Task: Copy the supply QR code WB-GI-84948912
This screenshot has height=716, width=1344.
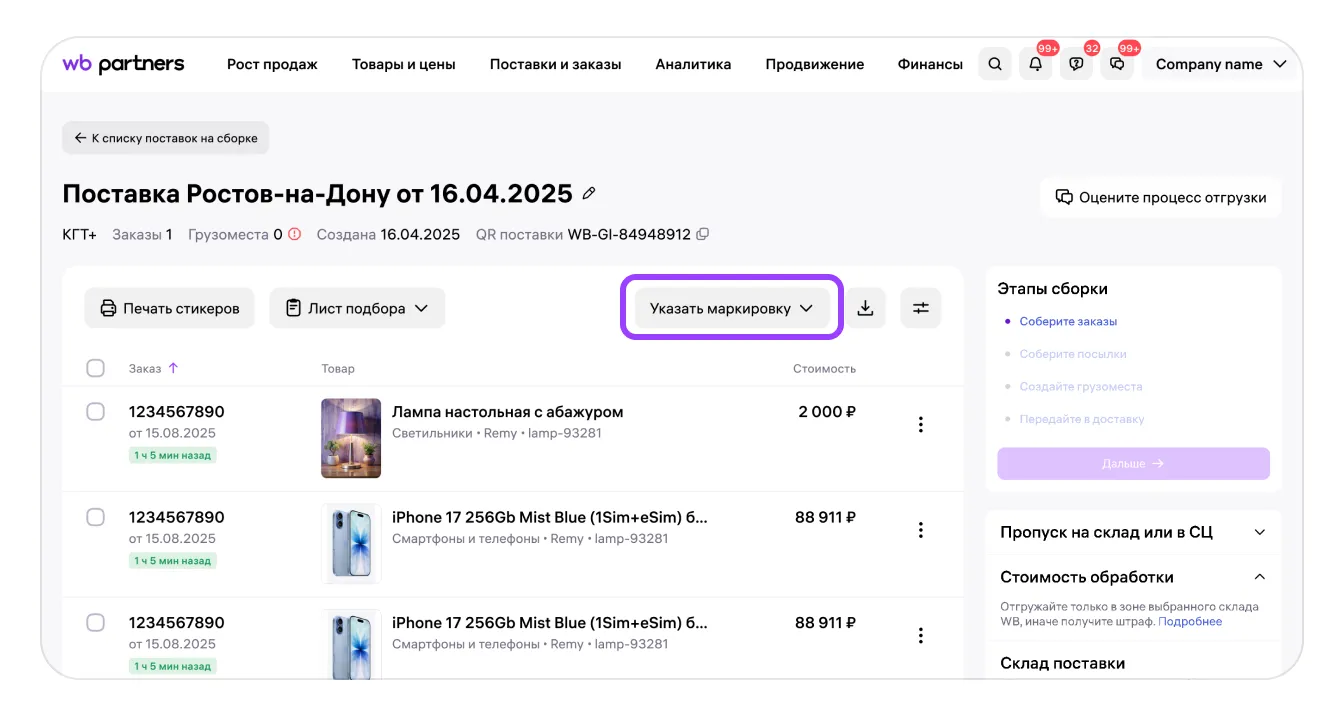Action: (703, 235)
